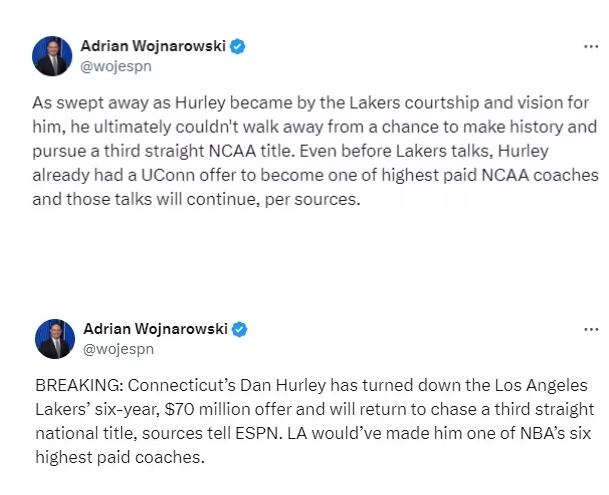609x495 pixels.
Task: Open more options on the 'As swept away' tweet
Action: click(591, 46)
